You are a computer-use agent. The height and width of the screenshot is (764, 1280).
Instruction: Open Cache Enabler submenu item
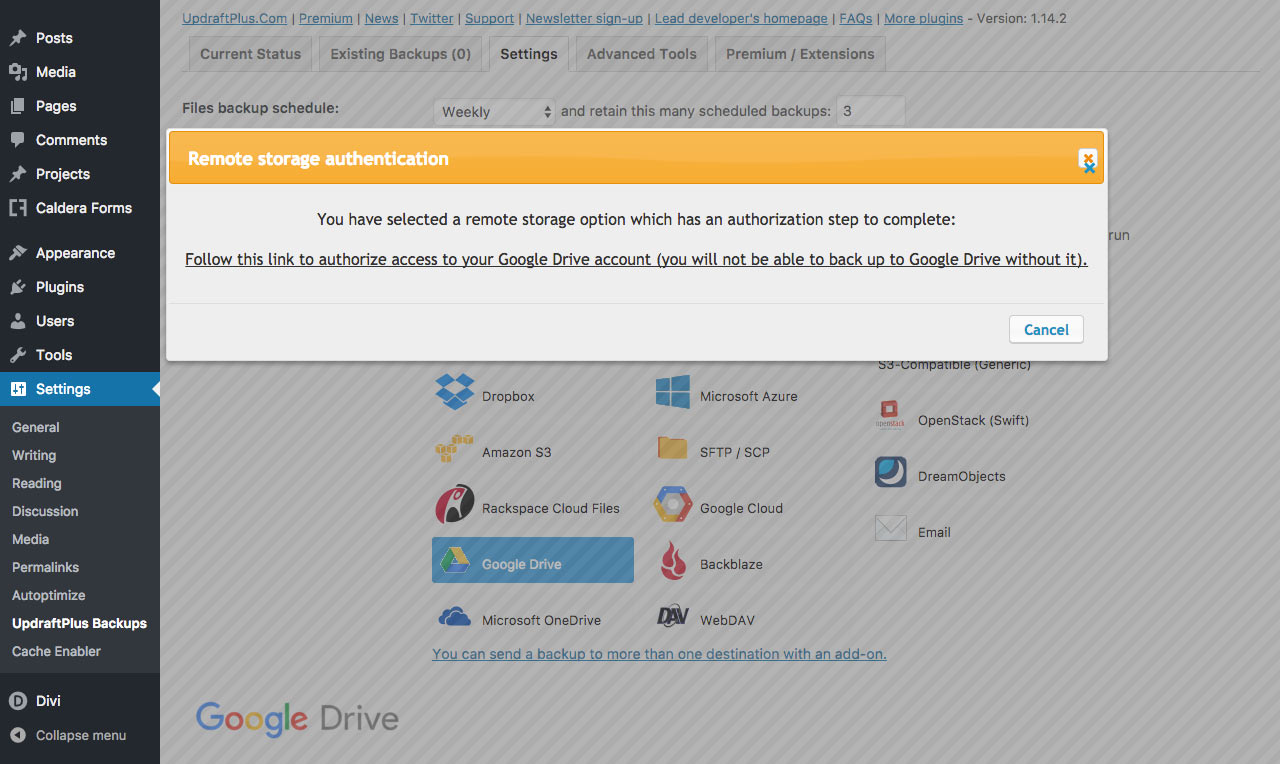pyautogui.click(x=56, y=651)
